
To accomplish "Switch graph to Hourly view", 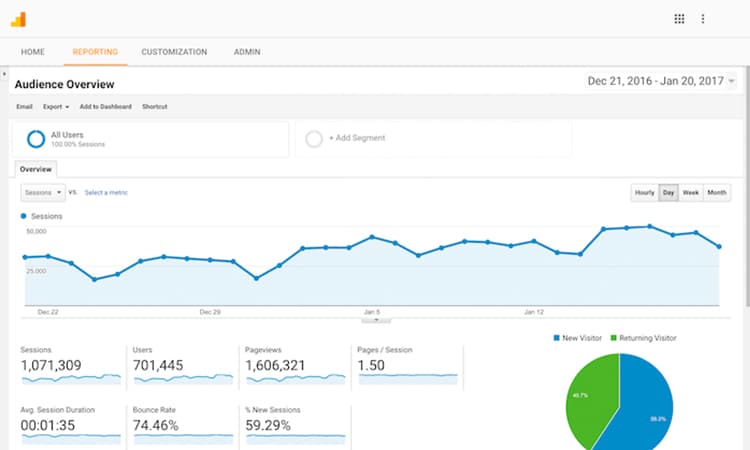I will pyautogui.click(x=644, y=192).
